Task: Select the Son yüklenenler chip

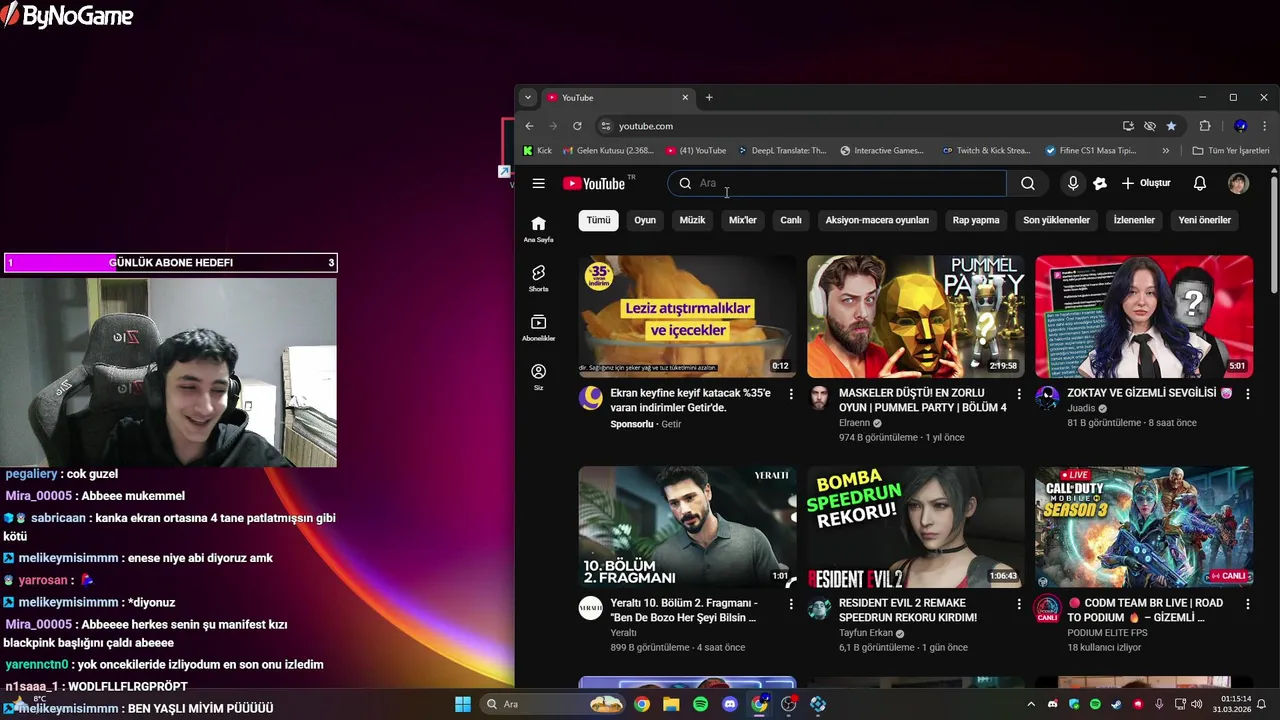Action: tap(1056, 220)
